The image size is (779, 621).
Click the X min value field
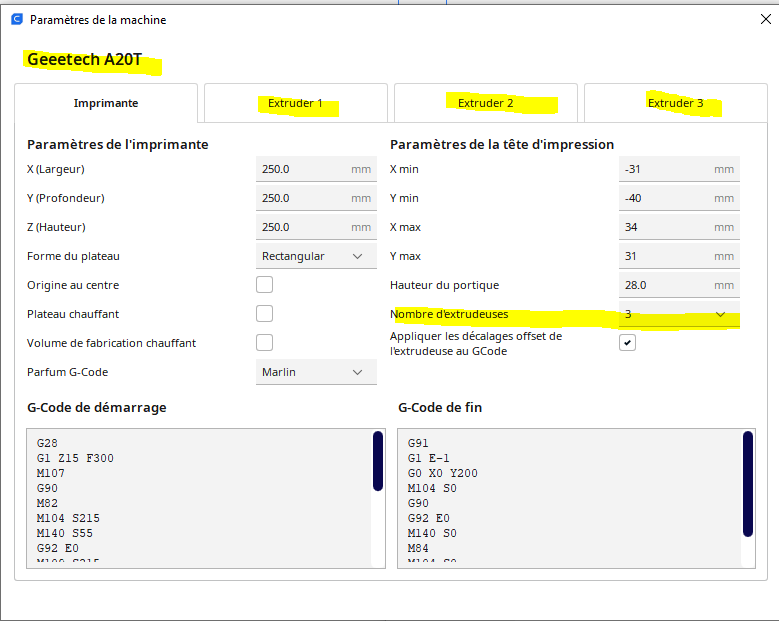pos(679,169)
